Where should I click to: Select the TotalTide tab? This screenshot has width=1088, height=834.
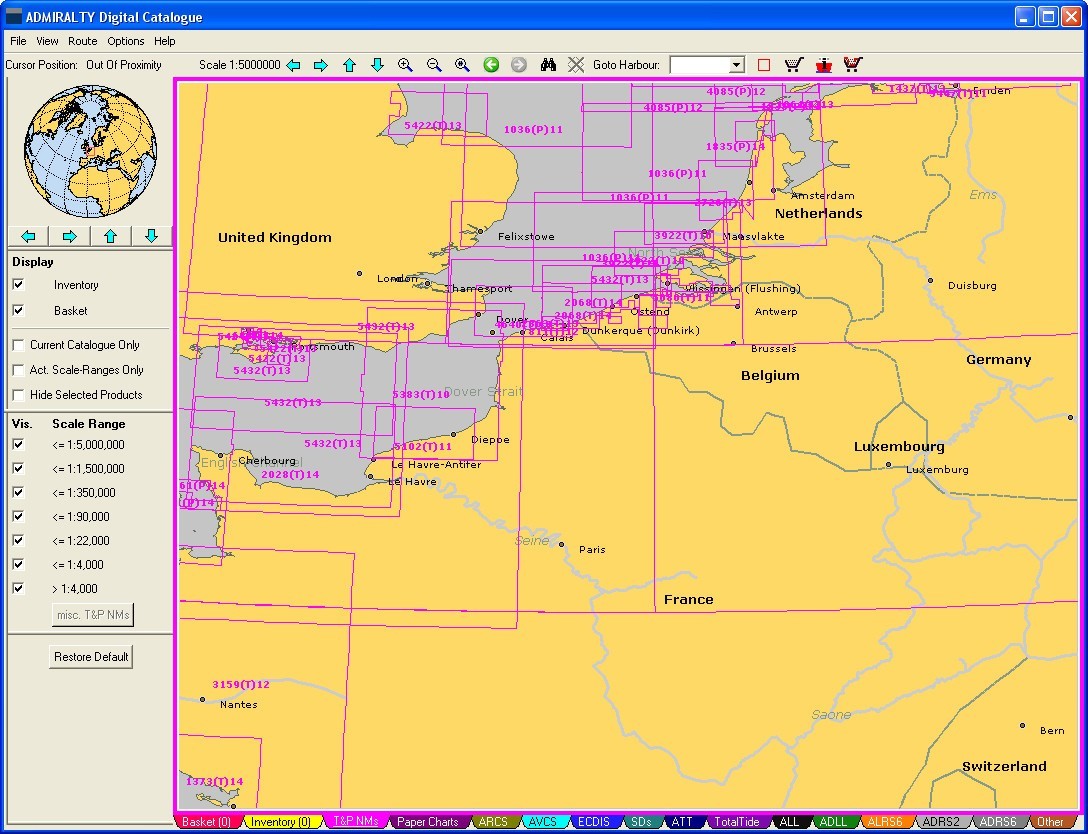pyautogui.click(x=736, y=822)
